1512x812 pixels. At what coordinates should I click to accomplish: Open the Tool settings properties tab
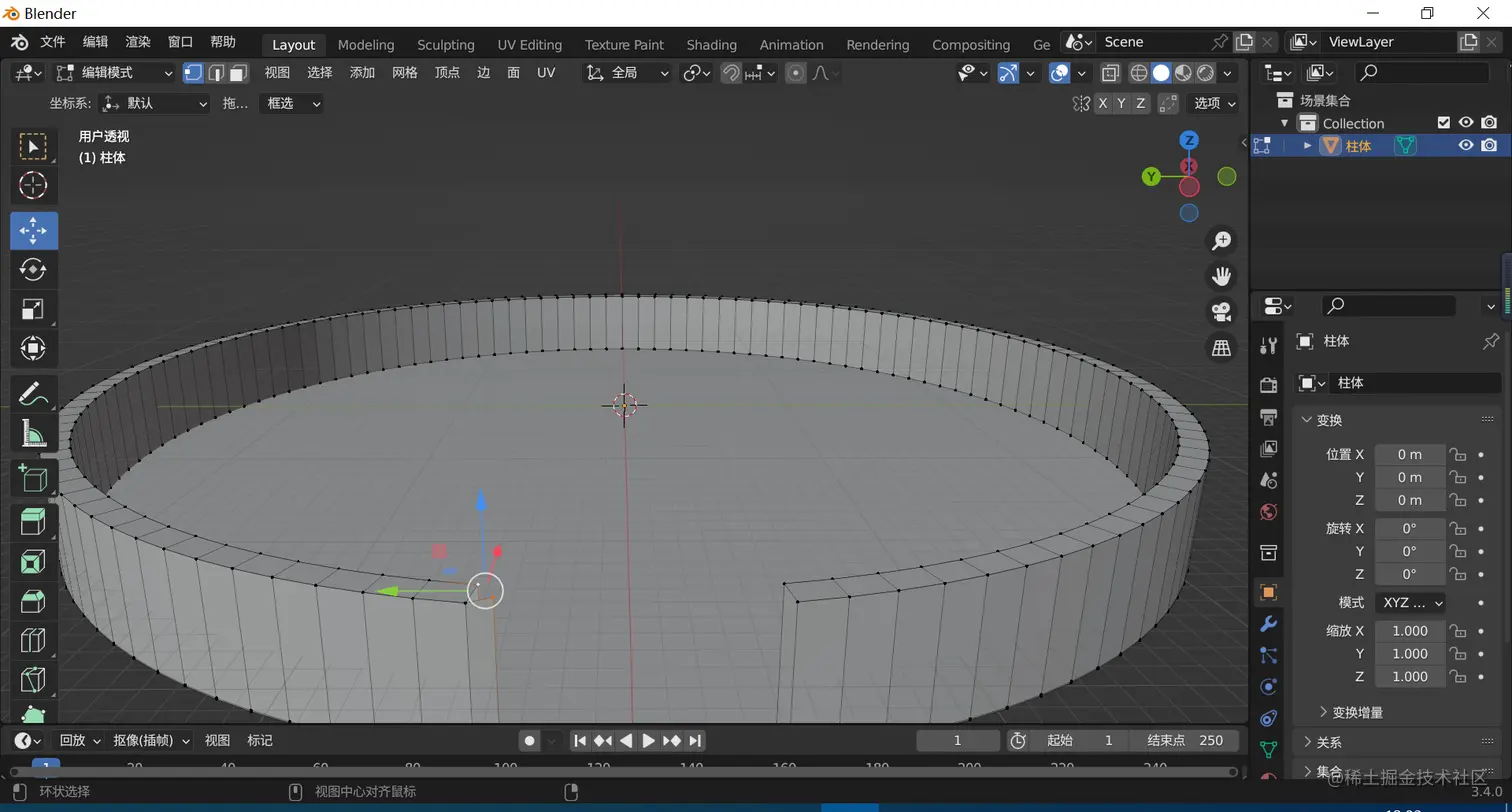[1269, 346]
